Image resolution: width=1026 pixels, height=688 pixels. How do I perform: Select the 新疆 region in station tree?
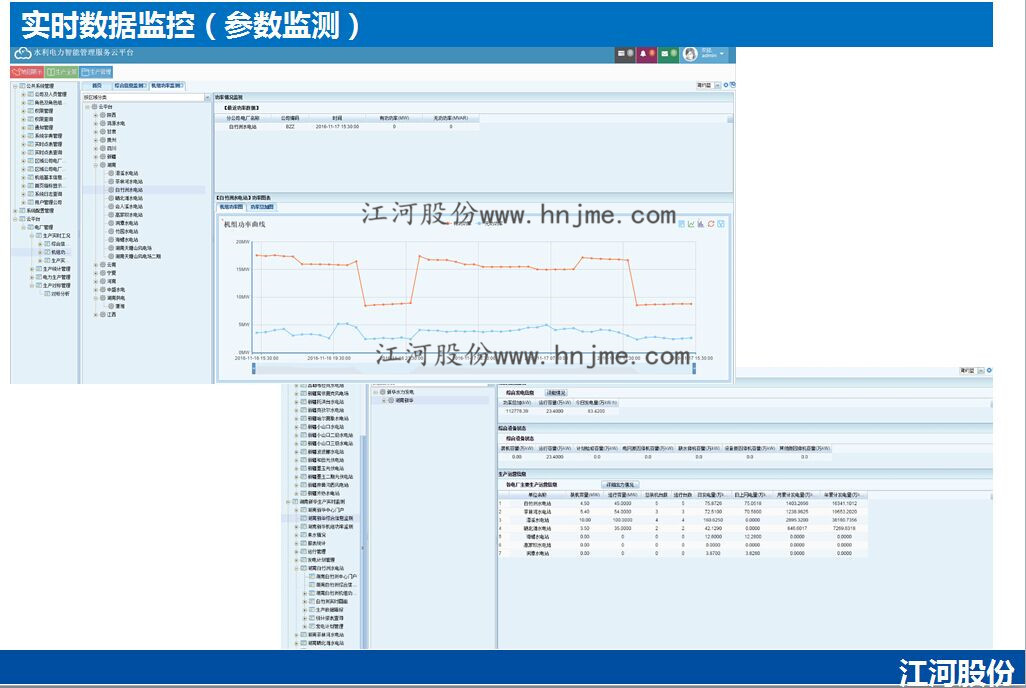111,157
